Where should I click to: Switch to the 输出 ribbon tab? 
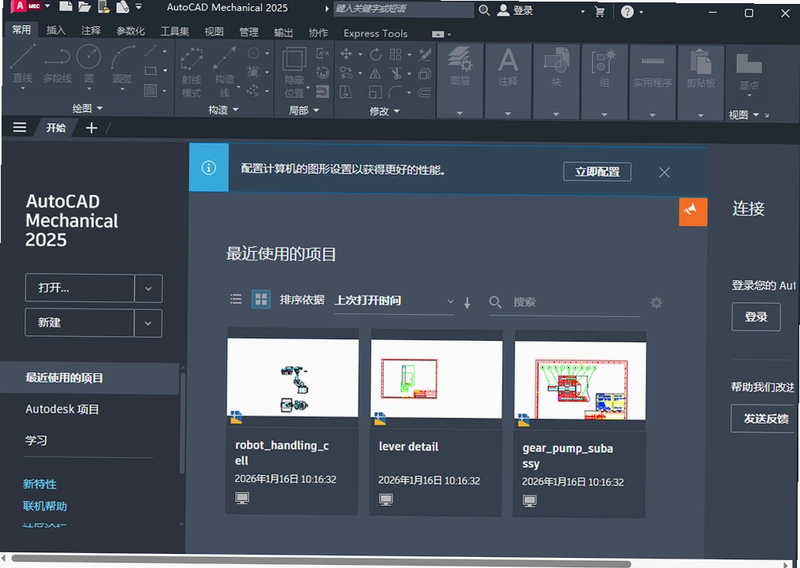283,33
